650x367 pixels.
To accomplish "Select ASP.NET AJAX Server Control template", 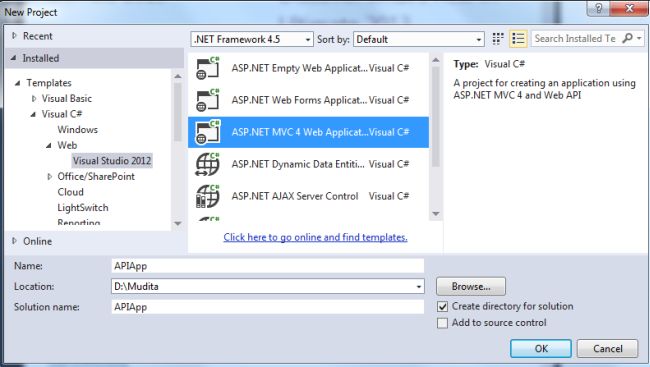I will click(x=308, y=196).
